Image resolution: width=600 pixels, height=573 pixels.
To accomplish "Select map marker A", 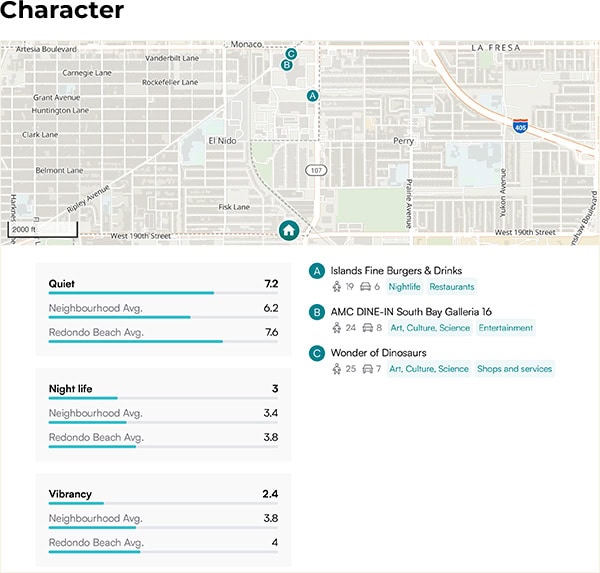I will point(313,96).
